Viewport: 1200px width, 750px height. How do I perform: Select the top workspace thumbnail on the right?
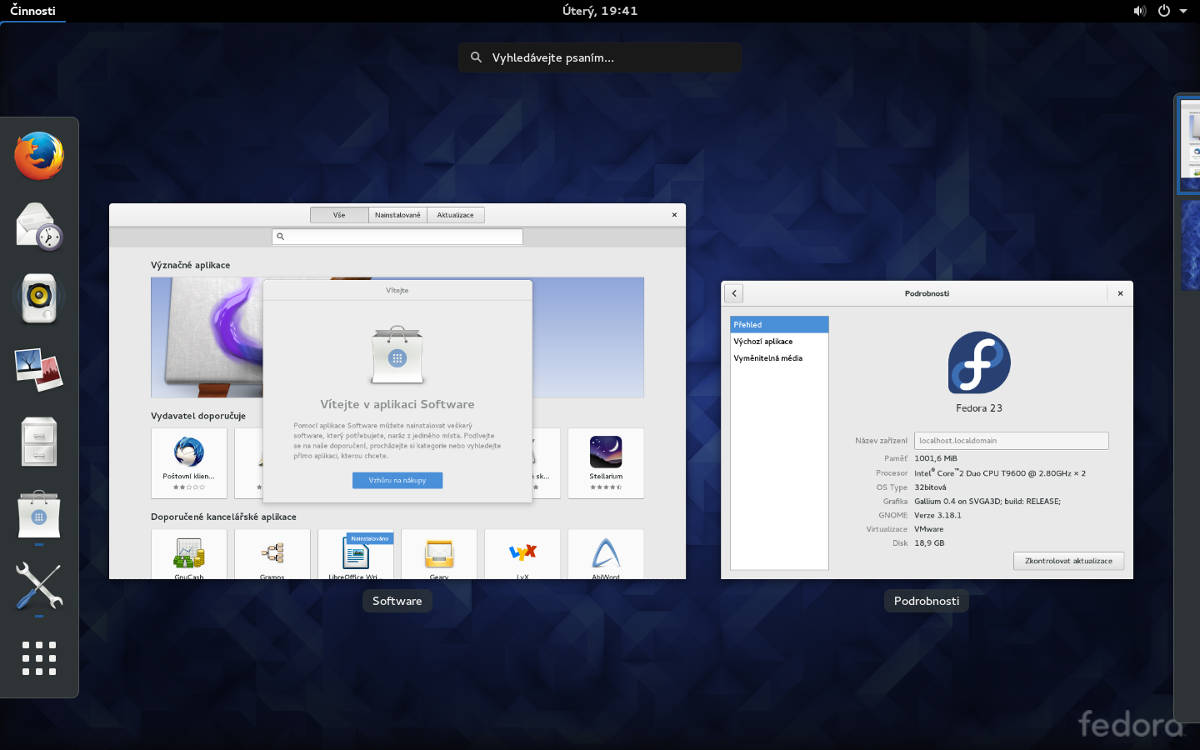pyautogui.click(x=1189, y=146)
